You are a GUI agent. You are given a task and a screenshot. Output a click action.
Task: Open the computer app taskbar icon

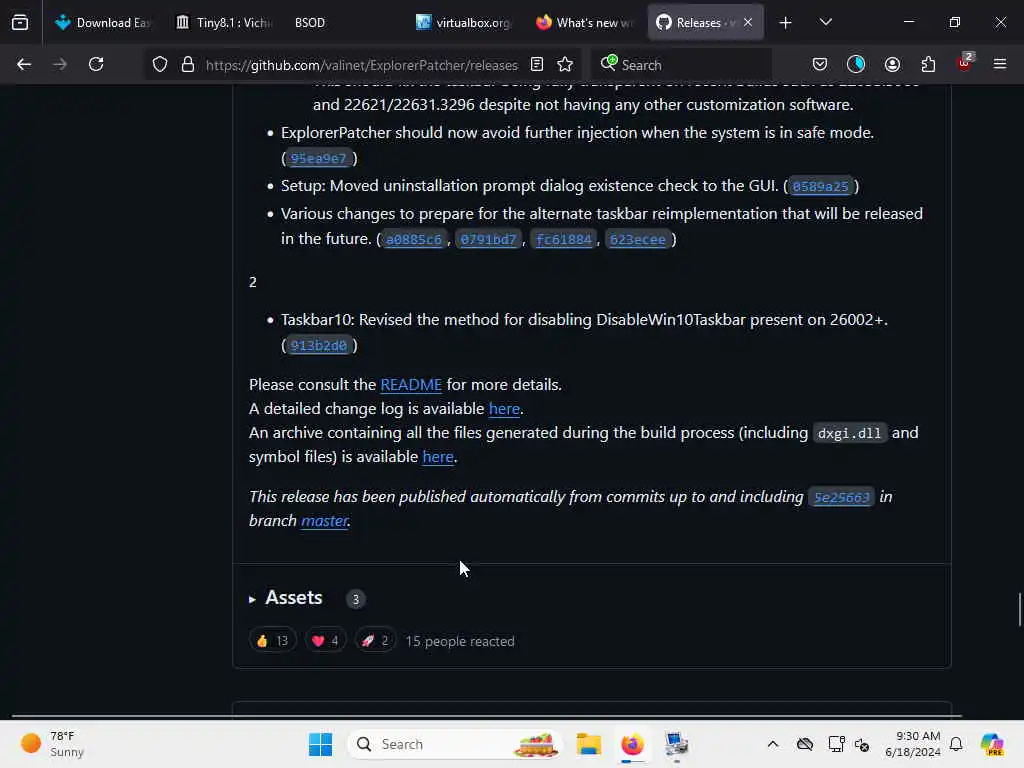pos(676,744)
